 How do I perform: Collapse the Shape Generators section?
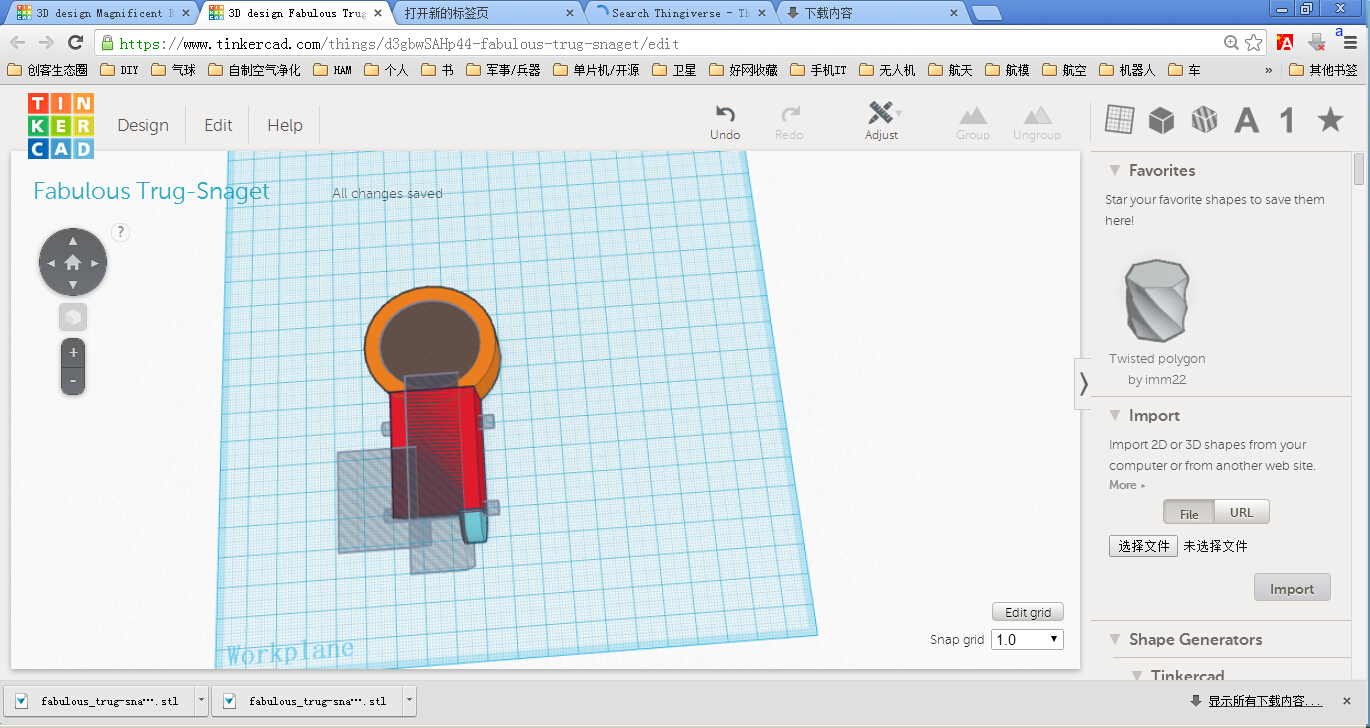(1114, 639)
